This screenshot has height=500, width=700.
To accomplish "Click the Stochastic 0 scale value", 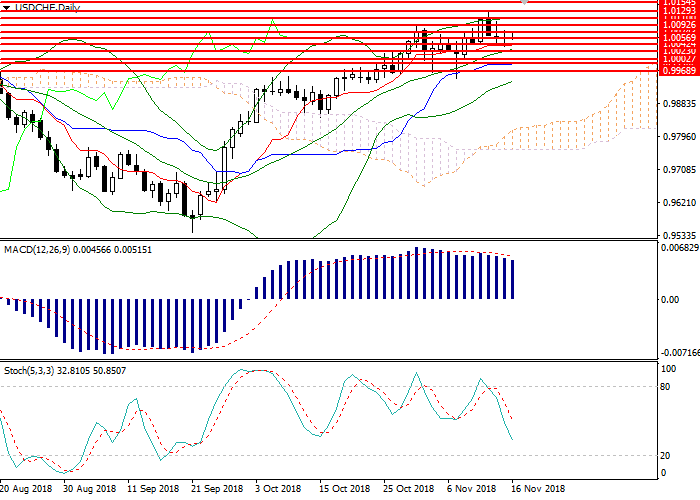I will [663, 473].
